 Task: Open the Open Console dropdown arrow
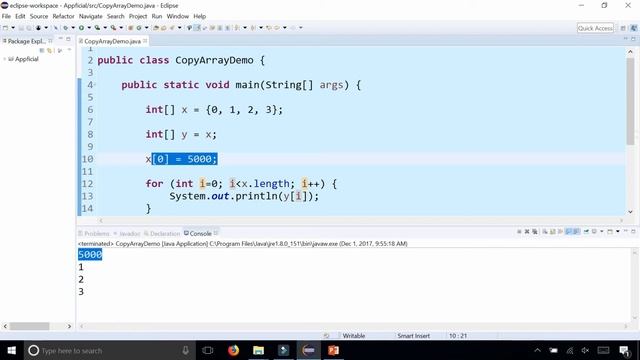point(618,231)
